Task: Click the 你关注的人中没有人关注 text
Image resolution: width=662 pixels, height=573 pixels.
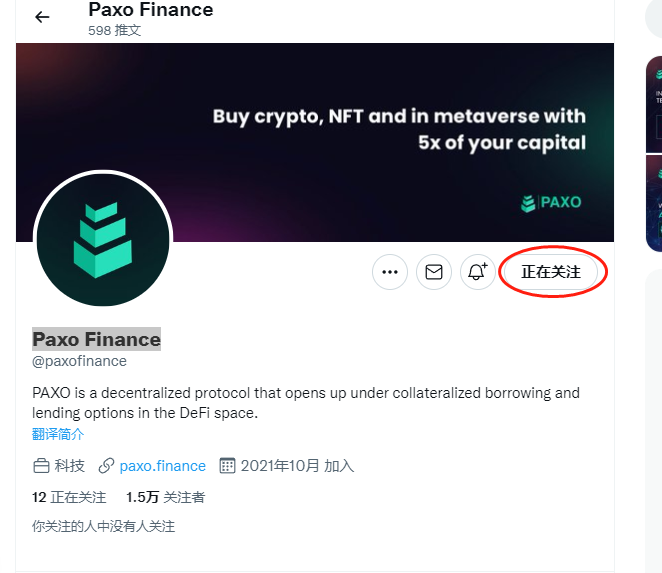Action: click(x=104, y=526)
